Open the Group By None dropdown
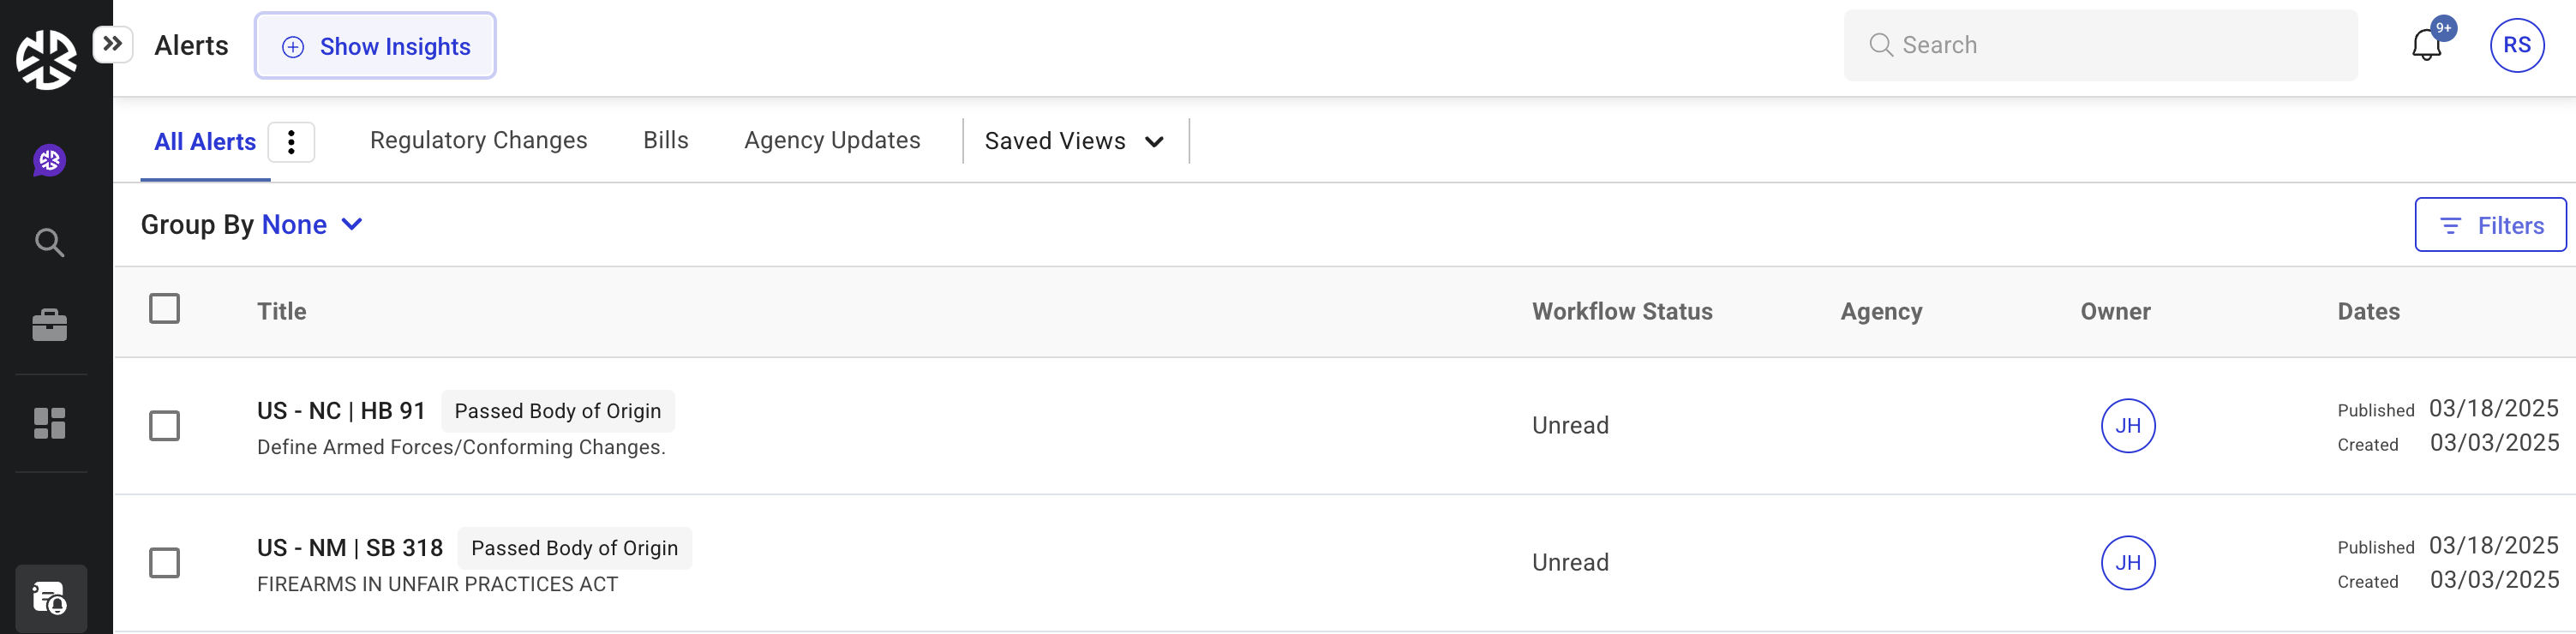The height and width of the screenshot is (634, 2576). [311, 225]
